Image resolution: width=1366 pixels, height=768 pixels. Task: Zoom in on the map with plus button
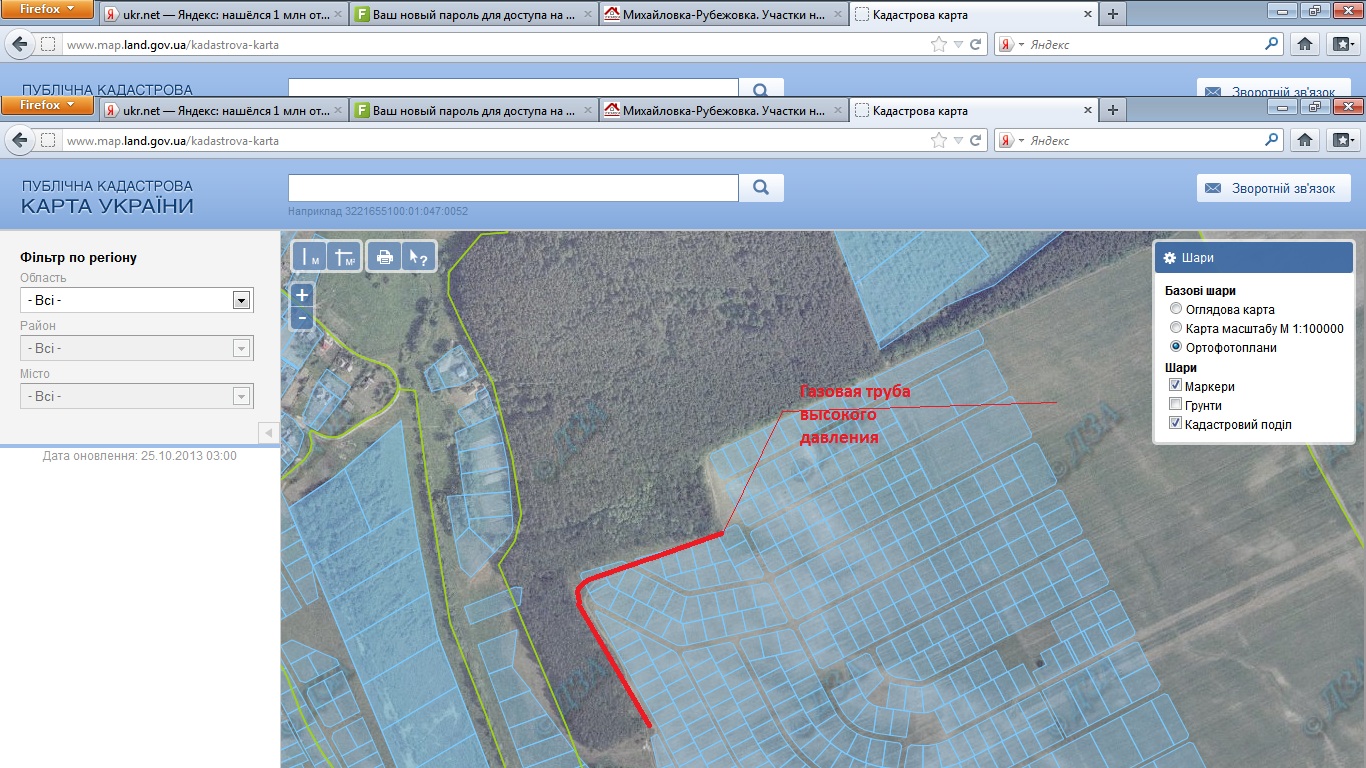(x=302, y=295)
